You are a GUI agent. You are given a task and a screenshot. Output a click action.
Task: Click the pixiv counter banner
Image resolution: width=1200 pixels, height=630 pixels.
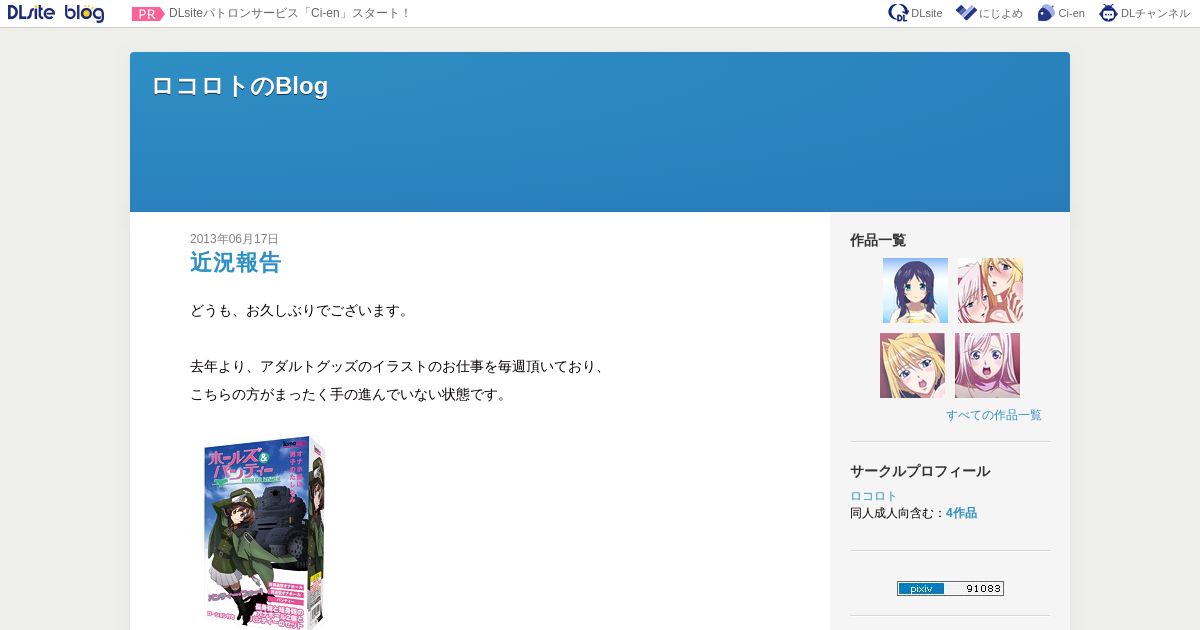(x=950, y=589)
